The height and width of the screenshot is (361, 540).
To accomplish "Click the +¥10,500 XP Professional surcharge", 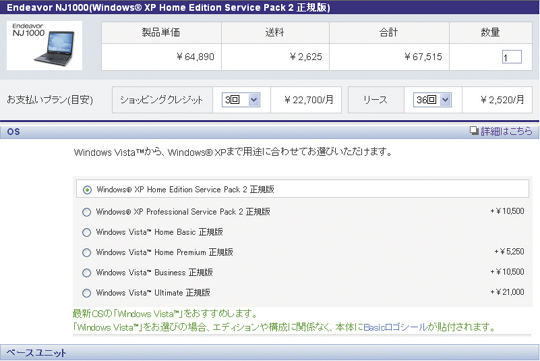I will pos(507,211).
